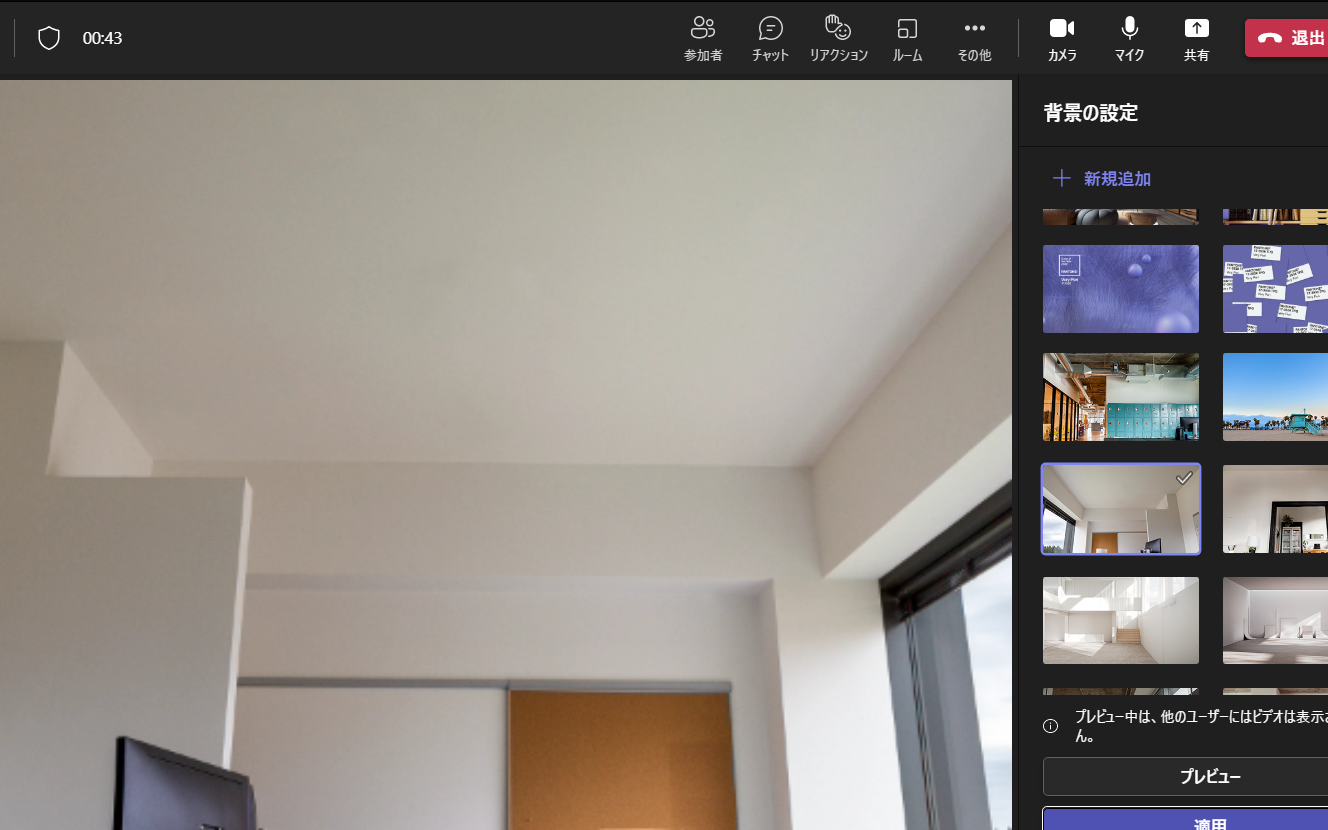This screenshot has width=1328, height=830.
Task: Open the ルーム breakout rooms option
Action: (x=907, y=39)
